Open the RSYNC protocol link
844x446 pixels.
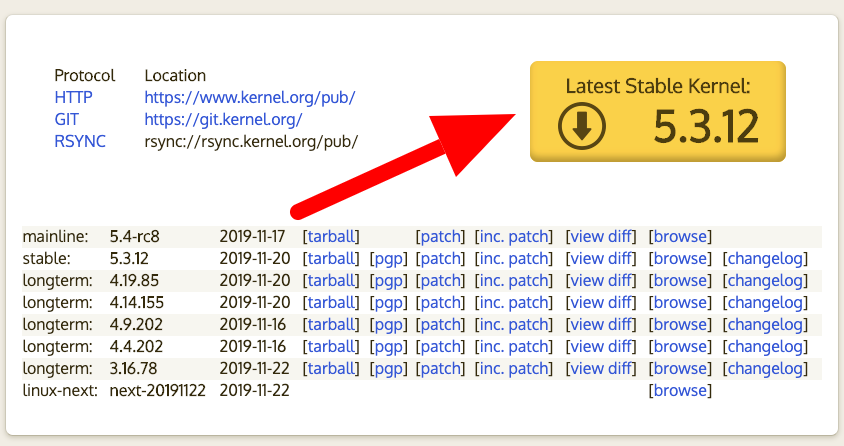pyautogui.click(x=80, y=141)
